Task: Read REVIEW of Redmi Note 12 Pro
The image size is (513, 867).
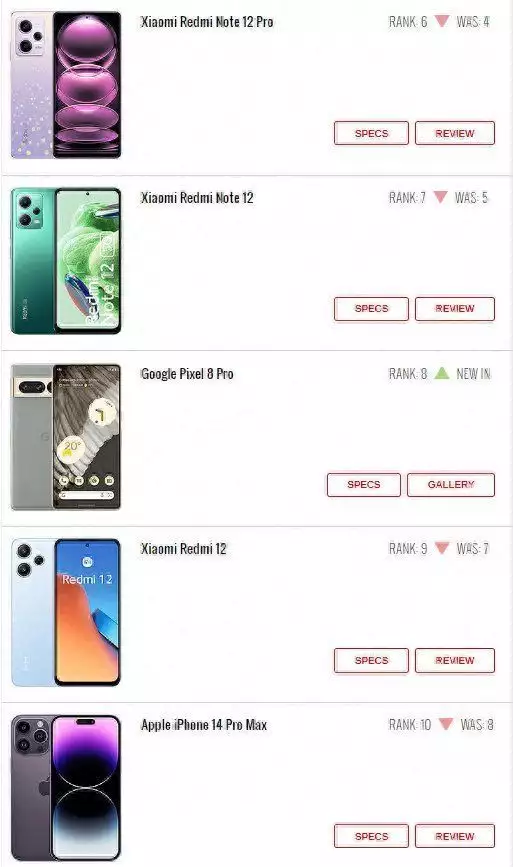Action: (x=455, y=133)
